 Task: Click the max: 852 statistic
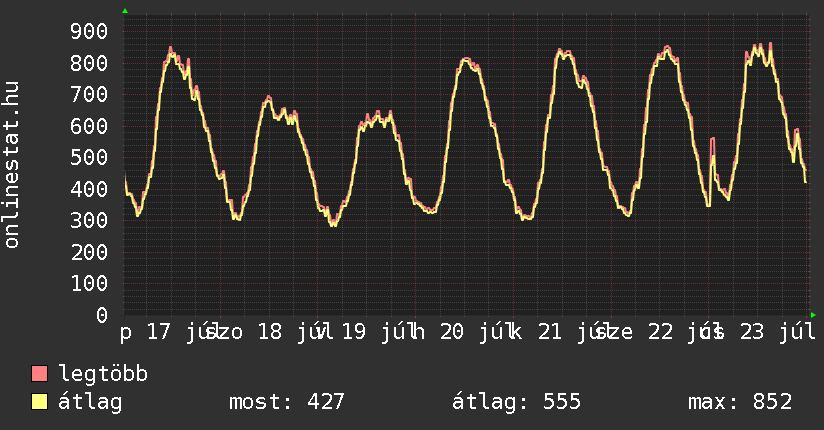point(740,402)
